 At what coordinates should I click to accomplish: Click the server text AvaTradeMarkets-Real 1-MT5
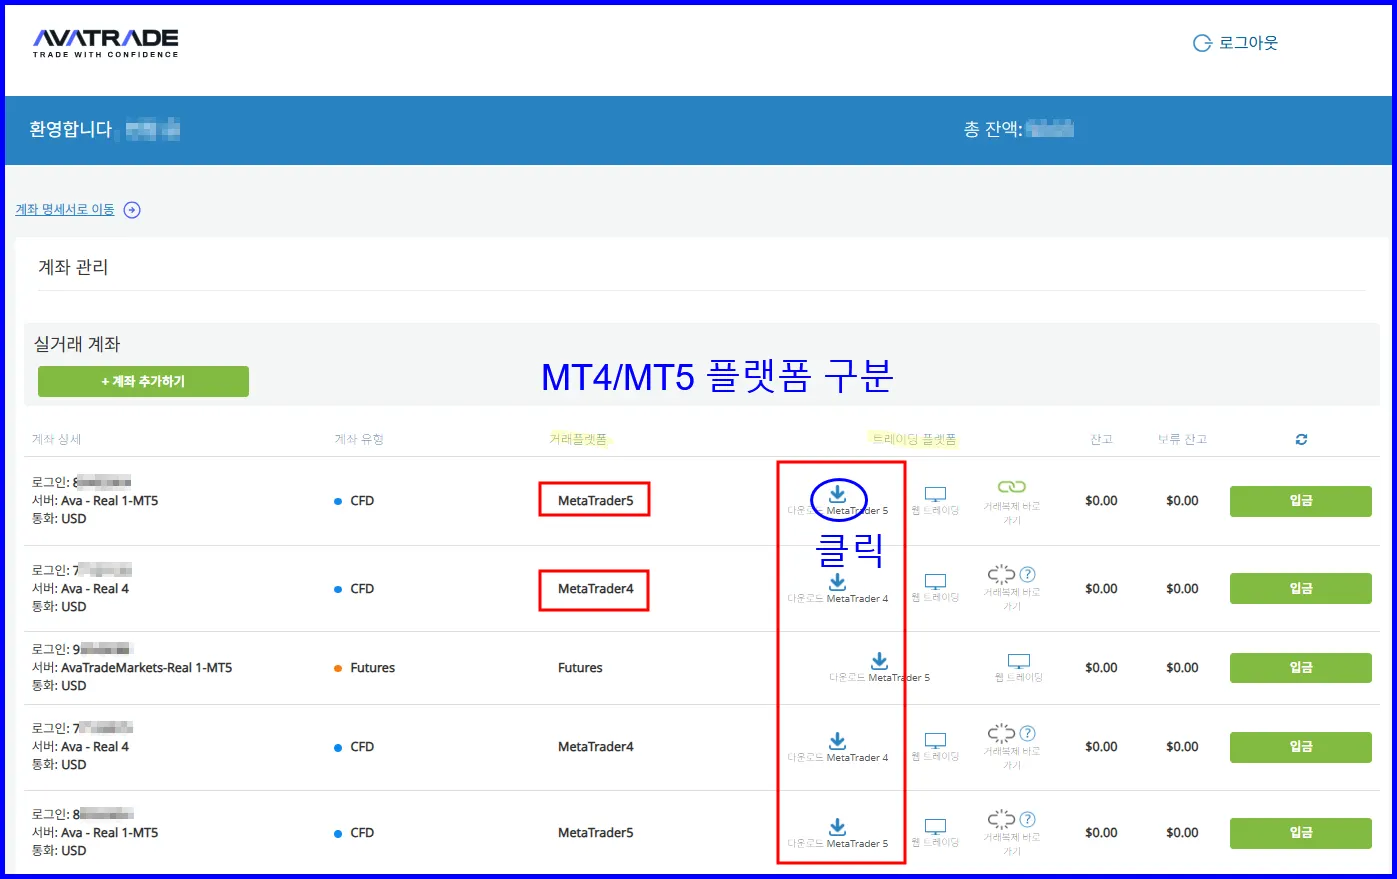coord(146,667)
